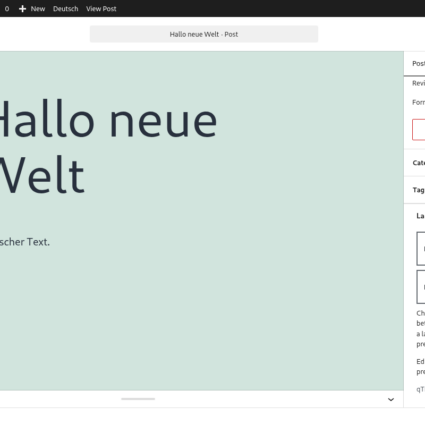
Task: Click the View Post link
Action: [x=101, y=9]
